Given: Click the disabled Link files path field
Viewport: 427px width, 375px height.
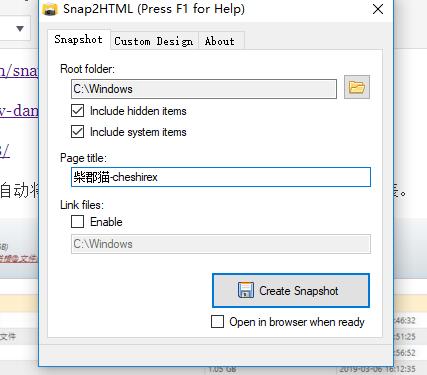Looking at the screenshot, I should 221,244.
